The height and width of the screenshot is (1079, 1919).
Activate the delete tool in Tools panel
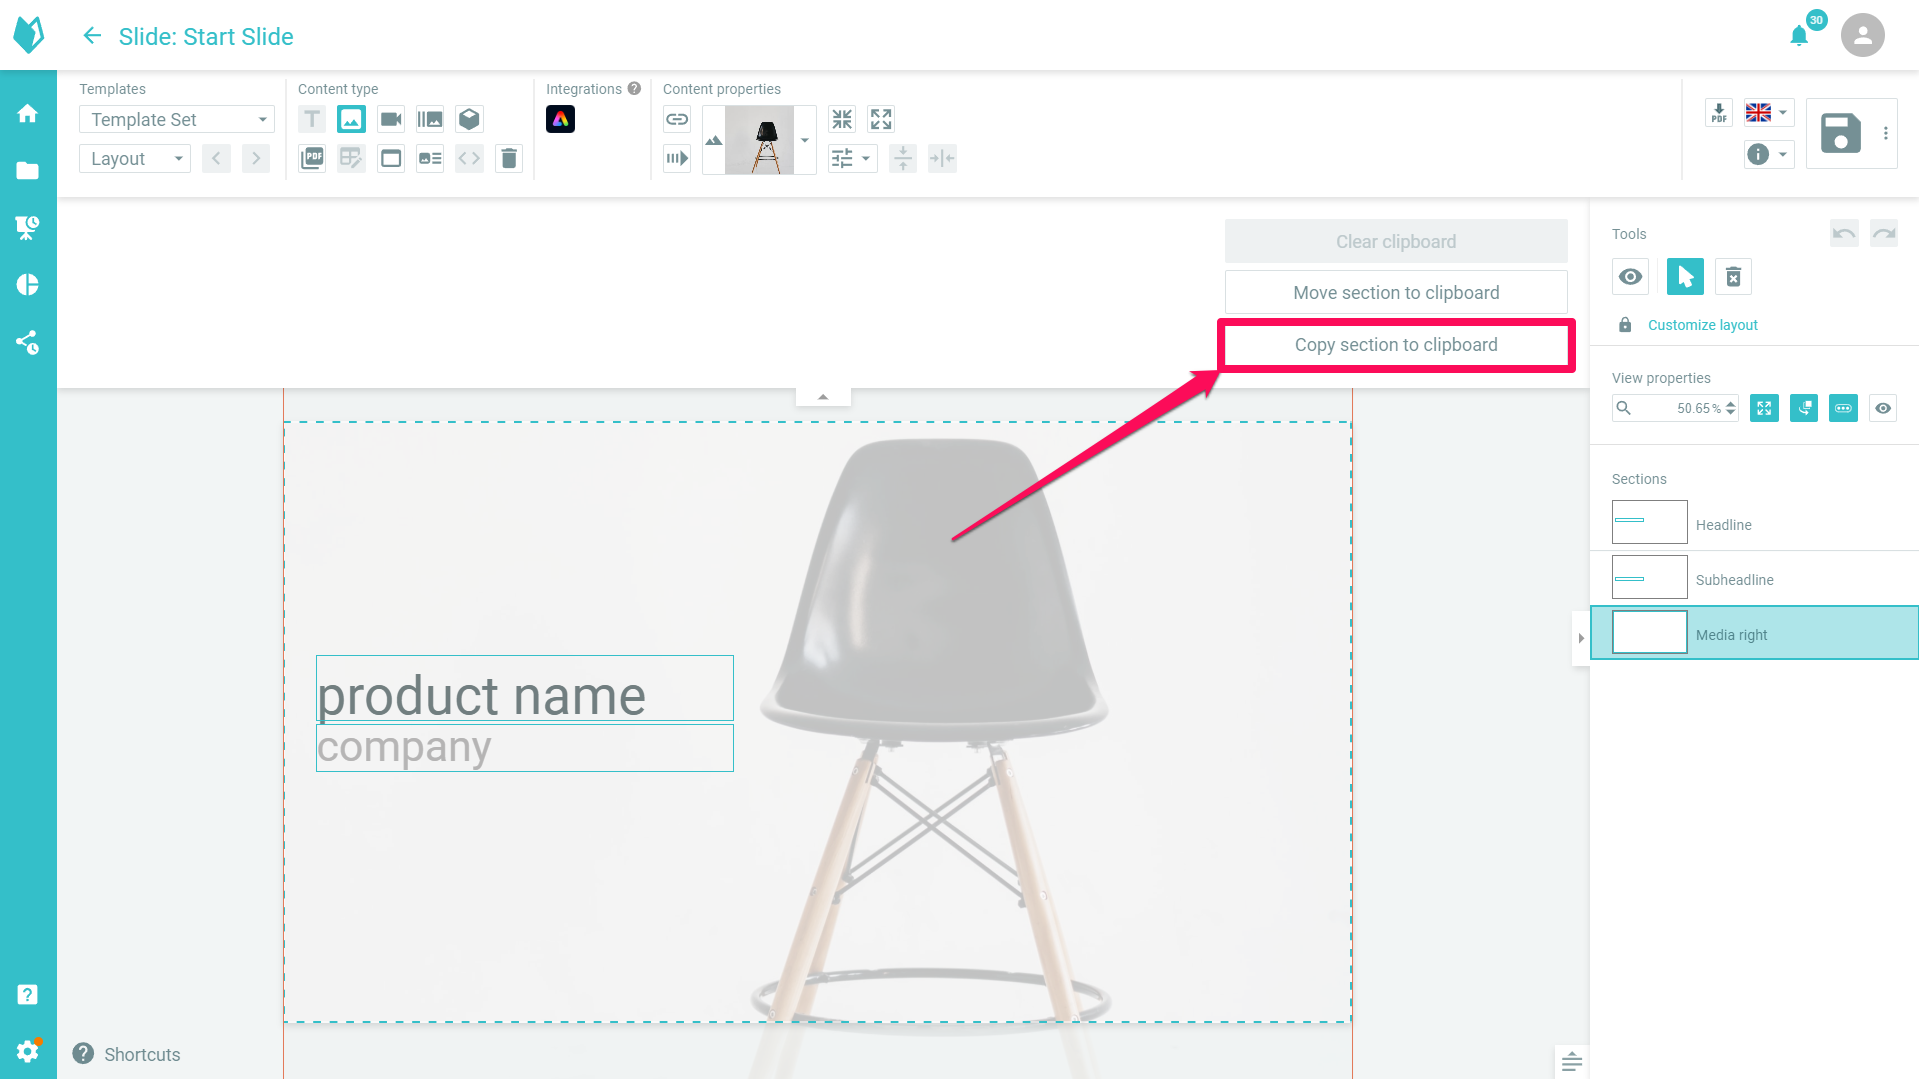click(1733, 277)
